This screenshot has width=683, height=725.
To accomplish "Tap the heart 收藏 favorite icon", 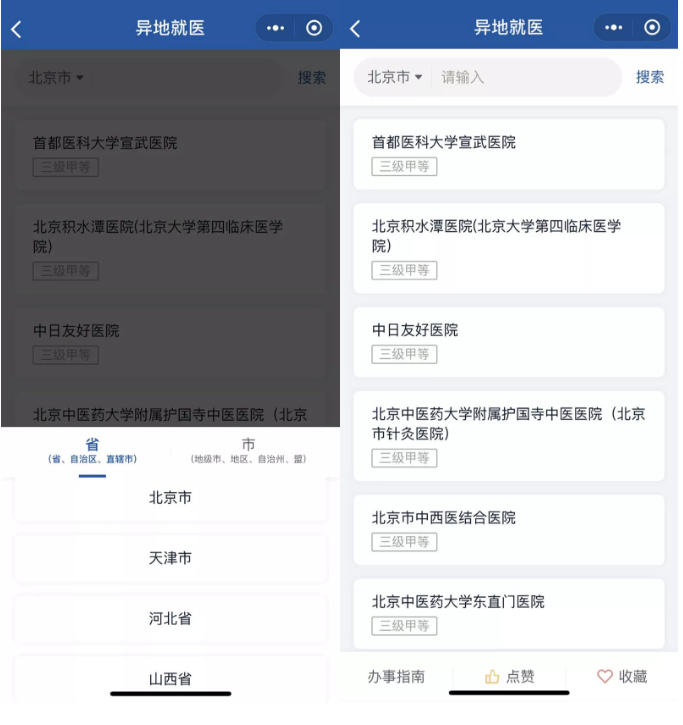I will point(605,677).
